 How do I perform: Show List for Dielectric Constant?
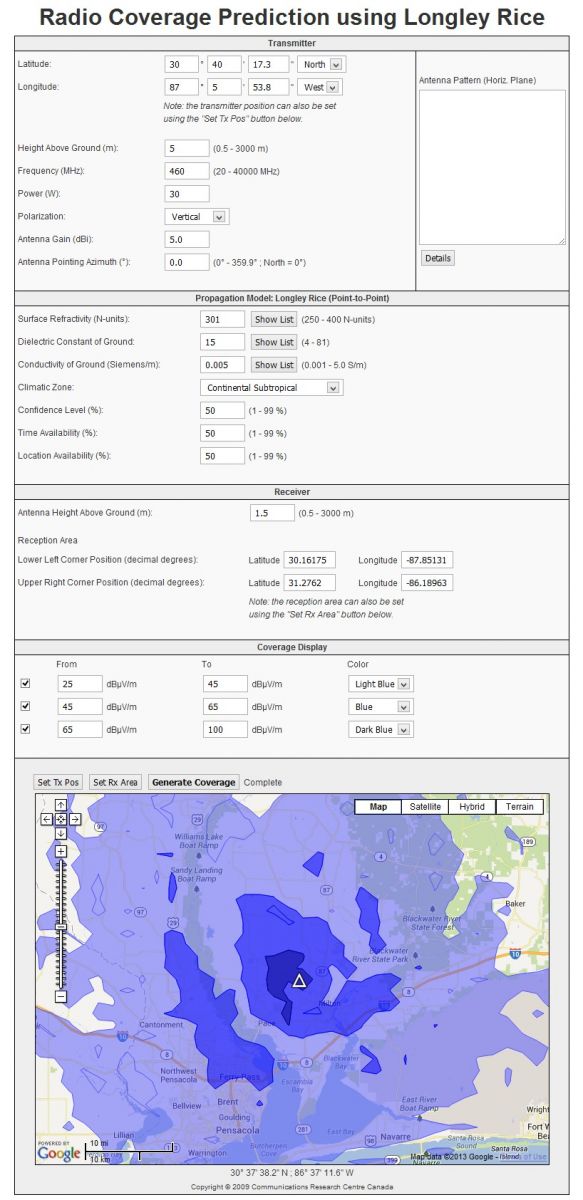(x=273, y=342)
